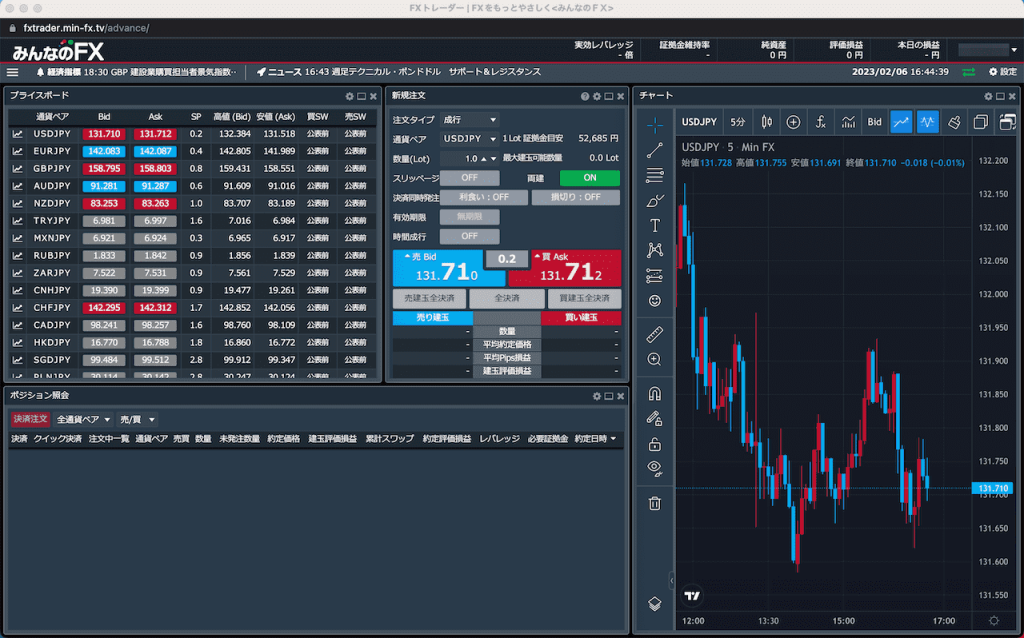Select the pattern drawing tool
1024x638 pixels.
[x=654, y=250]
